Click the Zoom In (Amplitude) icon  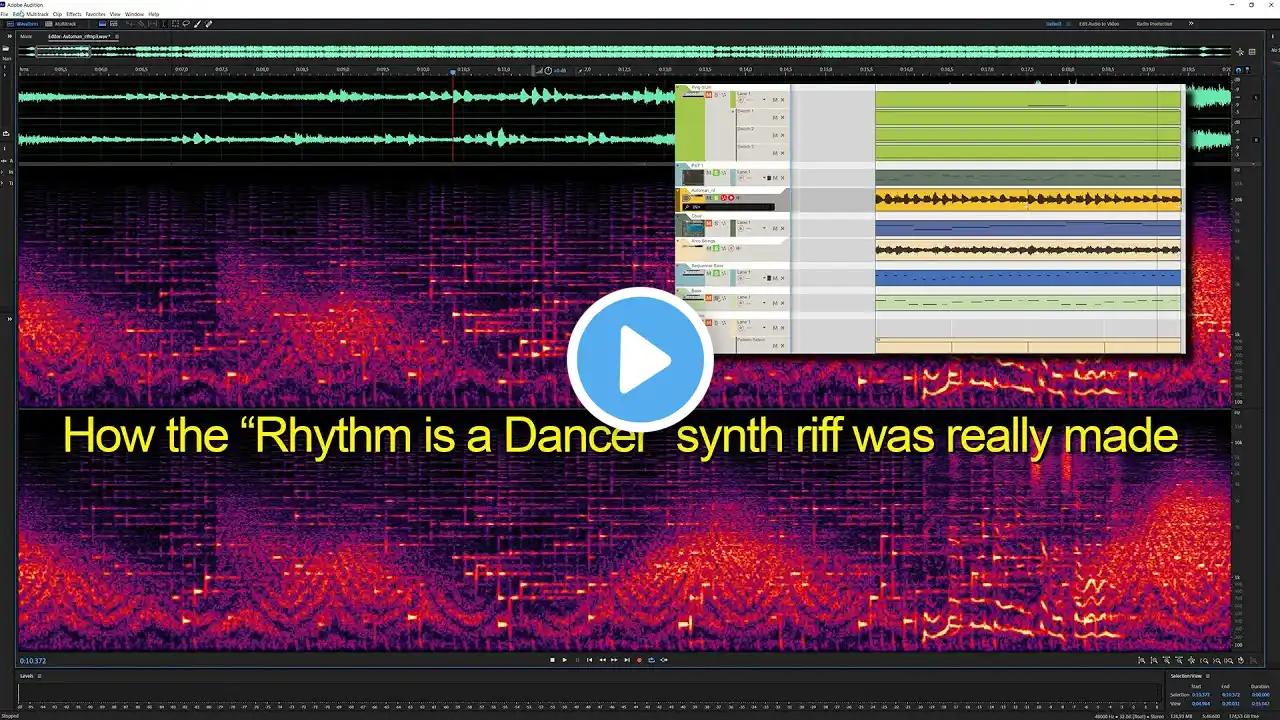tap(1142, 660)
